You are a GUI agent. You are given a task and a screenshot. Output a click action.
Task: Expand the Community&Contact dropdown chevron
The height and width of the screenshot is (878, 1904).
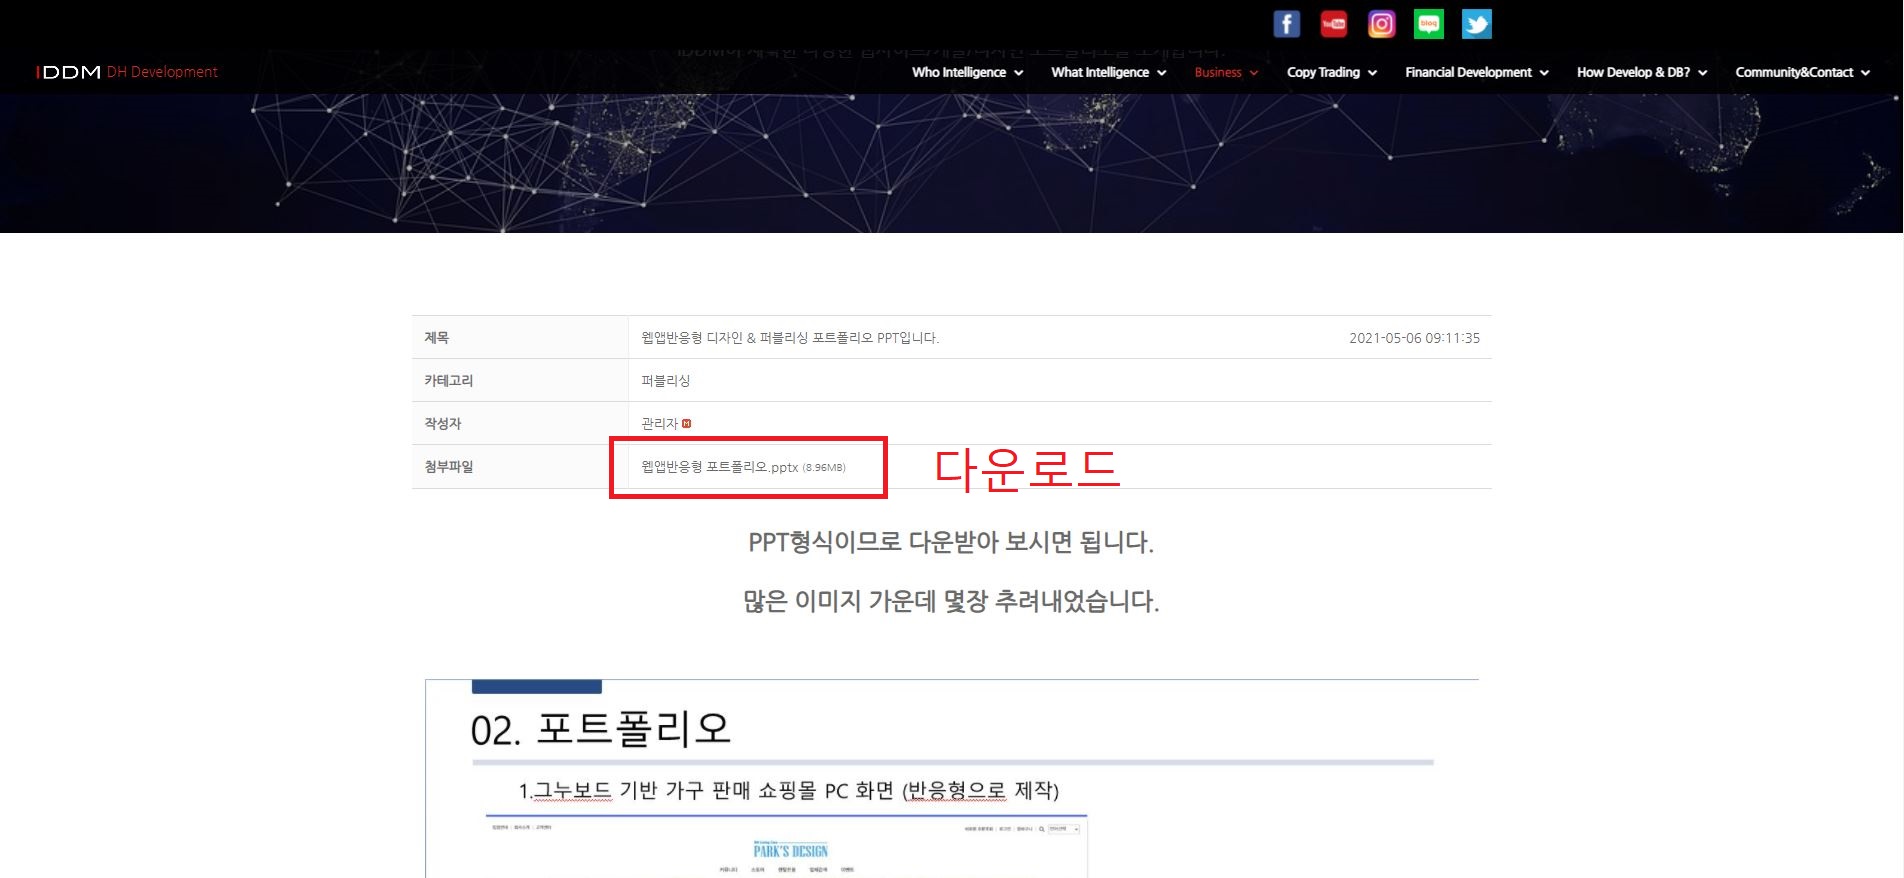click(1866, 73)
